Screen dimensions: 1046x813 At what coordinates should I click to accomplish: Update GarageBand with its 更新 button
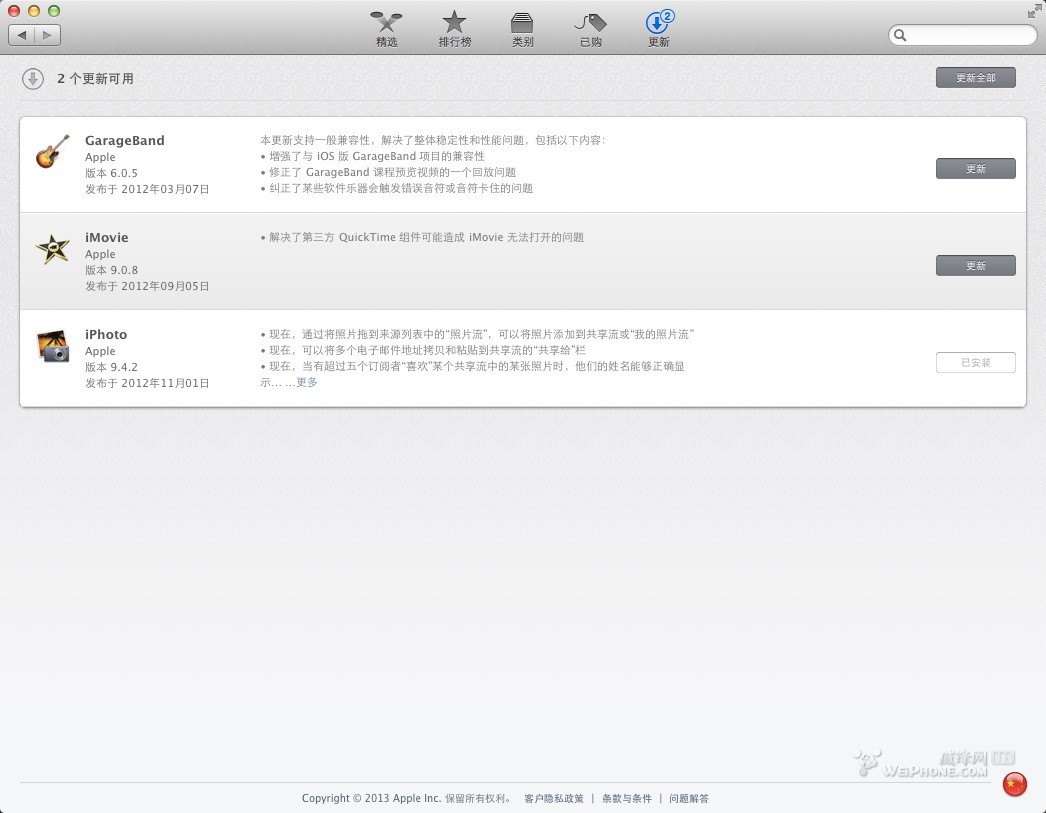tap(975, 169)
